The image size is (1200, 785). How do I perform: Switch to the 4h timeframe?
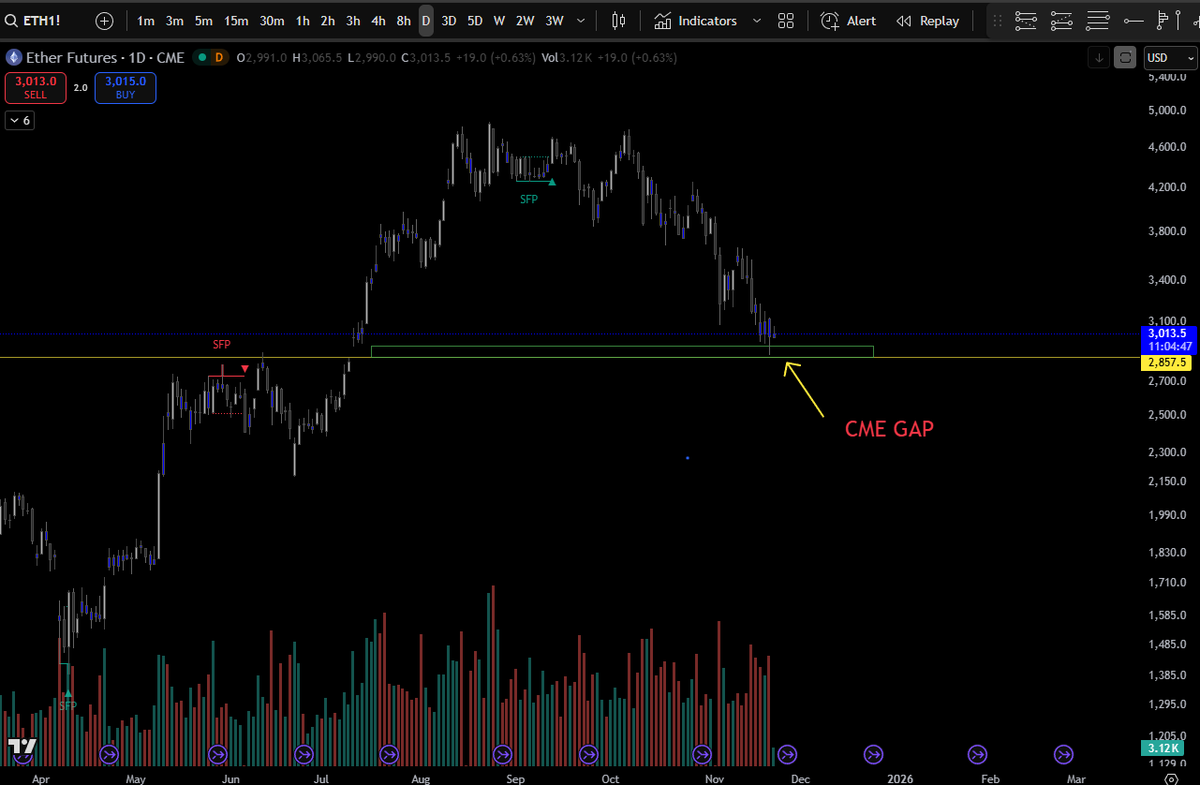click(378, 20)
